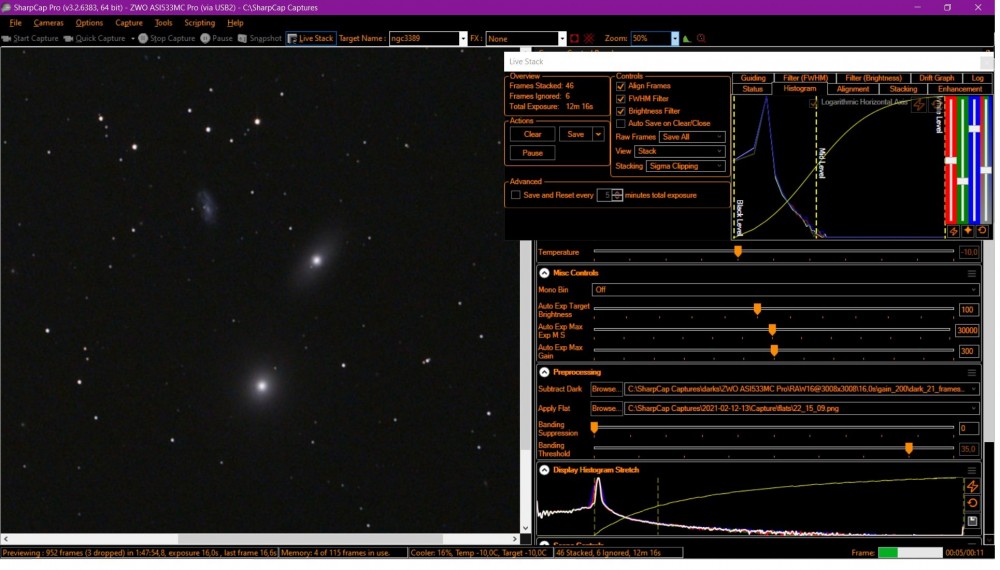
Task: Enable Auto Save on Clear/Close
Action: [621, 124]
